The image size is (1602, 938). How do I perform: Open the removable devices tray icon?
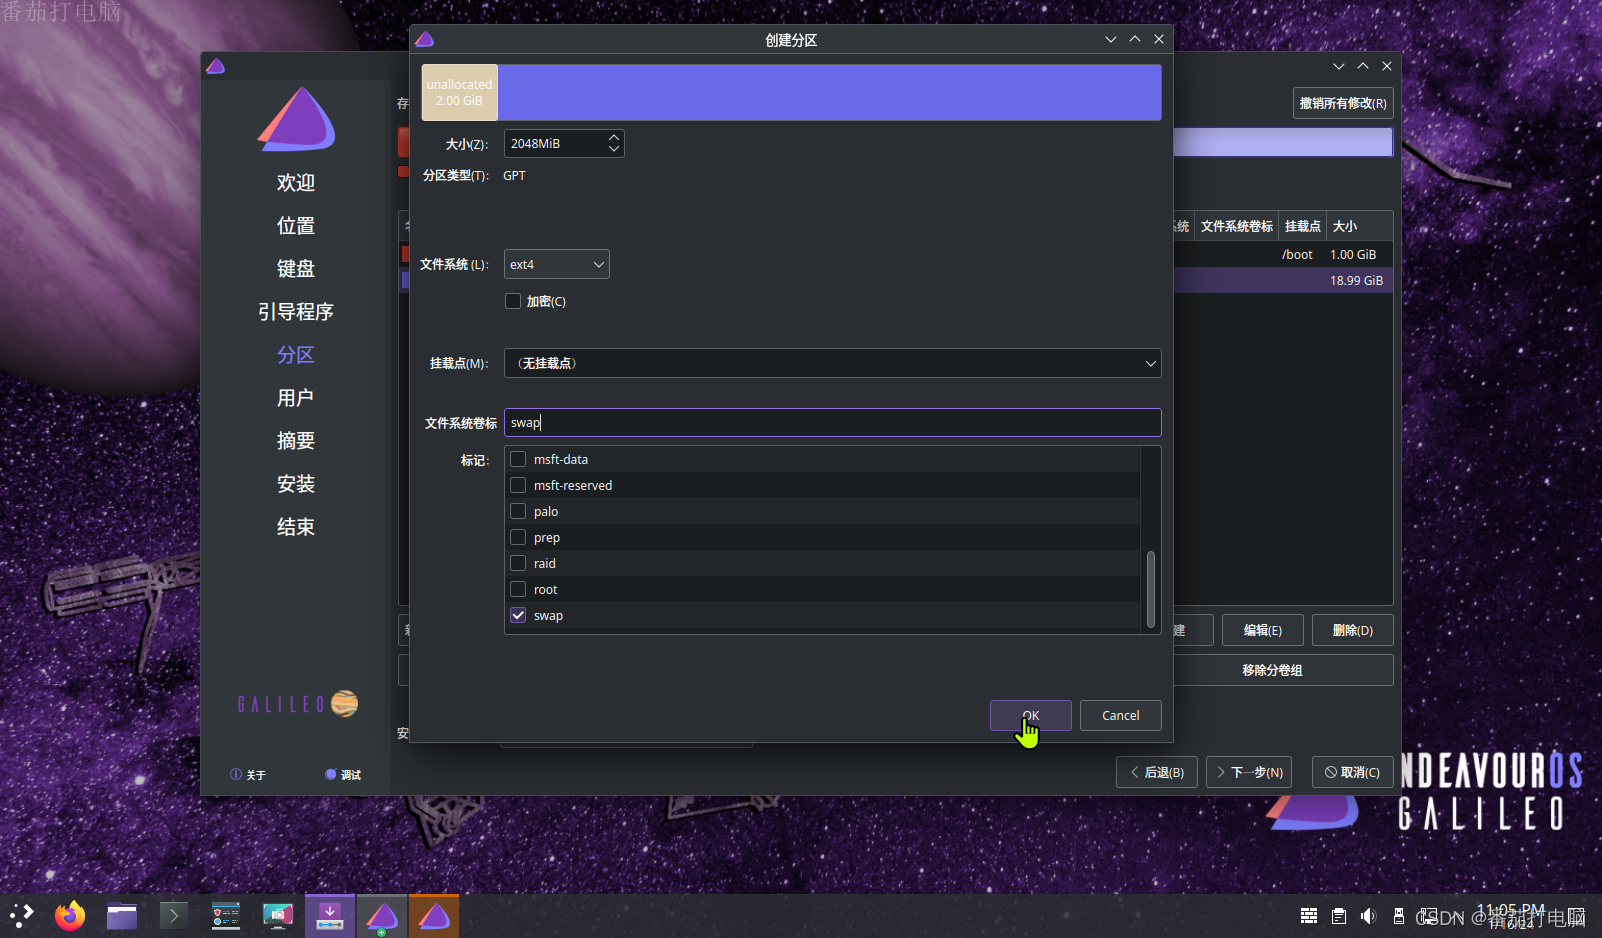pyautogui.click(x=1399, y=916)
